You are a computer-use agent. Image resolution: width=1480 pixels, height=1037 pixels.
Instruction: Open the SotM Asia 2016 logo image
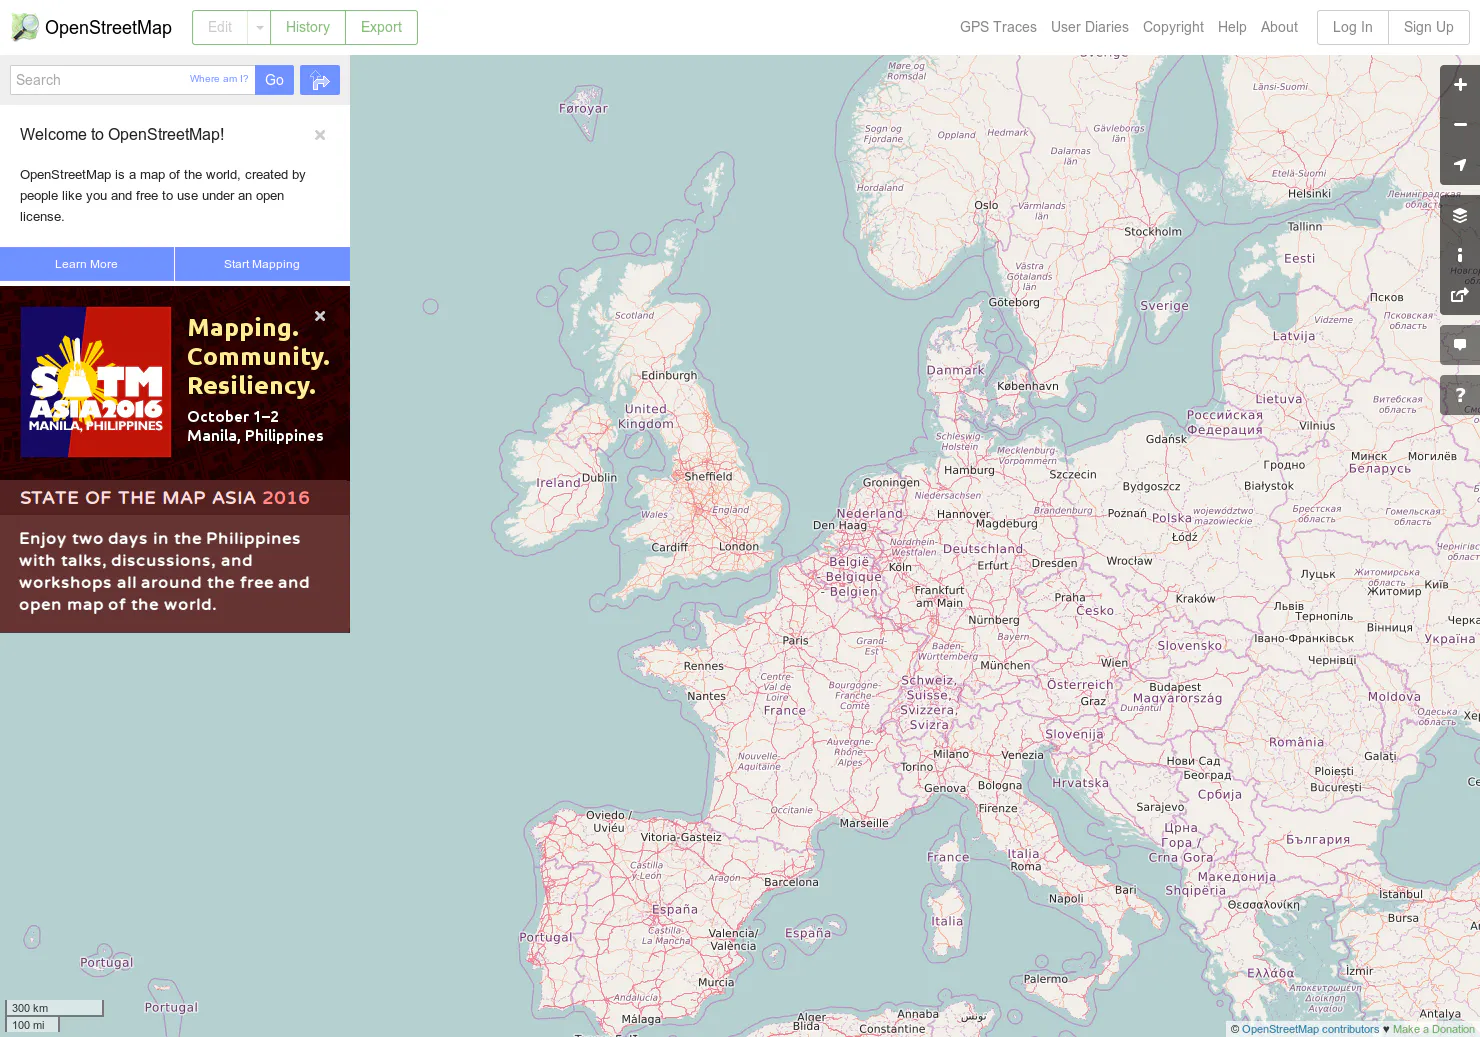(x=96, y=382)
